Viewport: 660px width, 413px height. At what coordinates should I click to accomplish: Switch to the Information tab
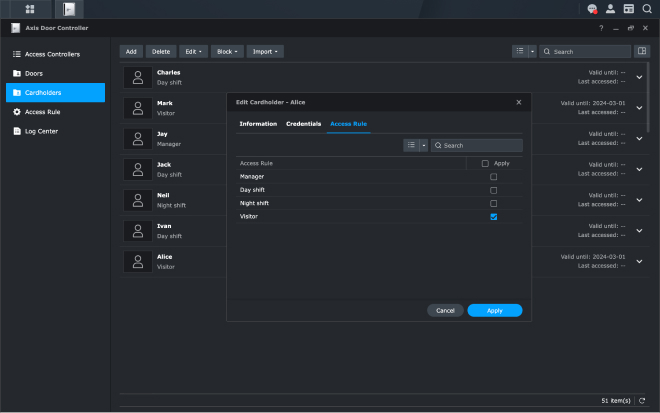click(258, 123)
